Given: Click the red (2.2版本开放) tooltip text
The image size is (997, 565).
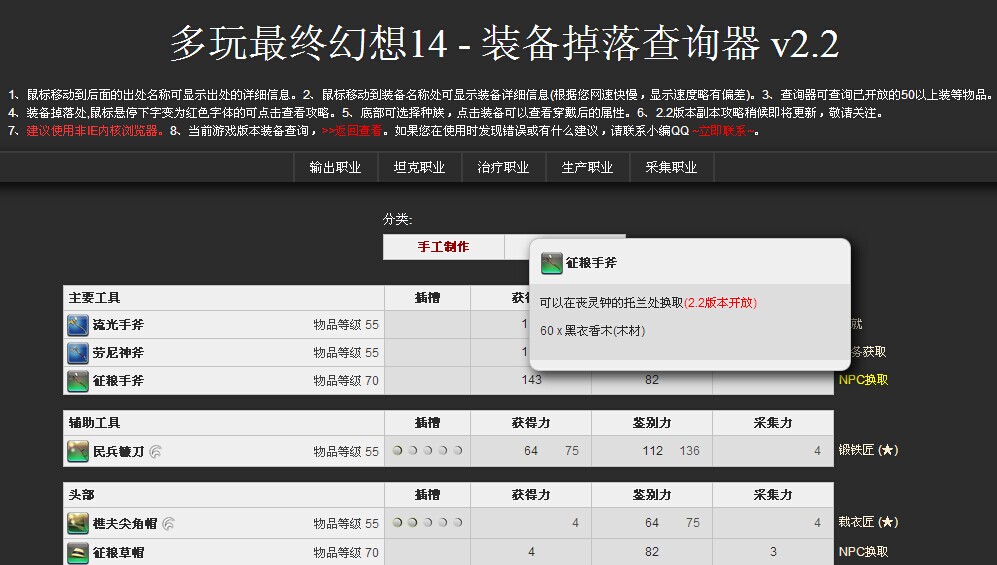Looking at the screenshot, I should tap(720, 303).
